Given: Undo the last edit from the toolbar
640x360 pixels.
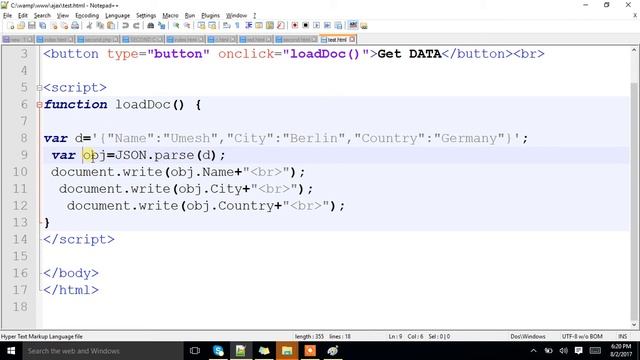Looking at the screenshot, I should tap(125, 25).
